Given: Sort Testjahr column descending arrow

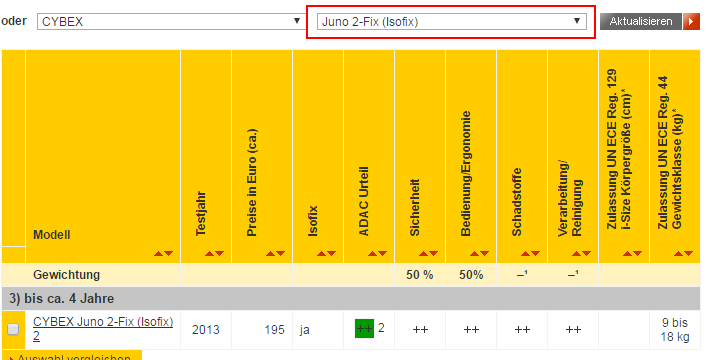Looking at the screenshot, I should point(220,254).
